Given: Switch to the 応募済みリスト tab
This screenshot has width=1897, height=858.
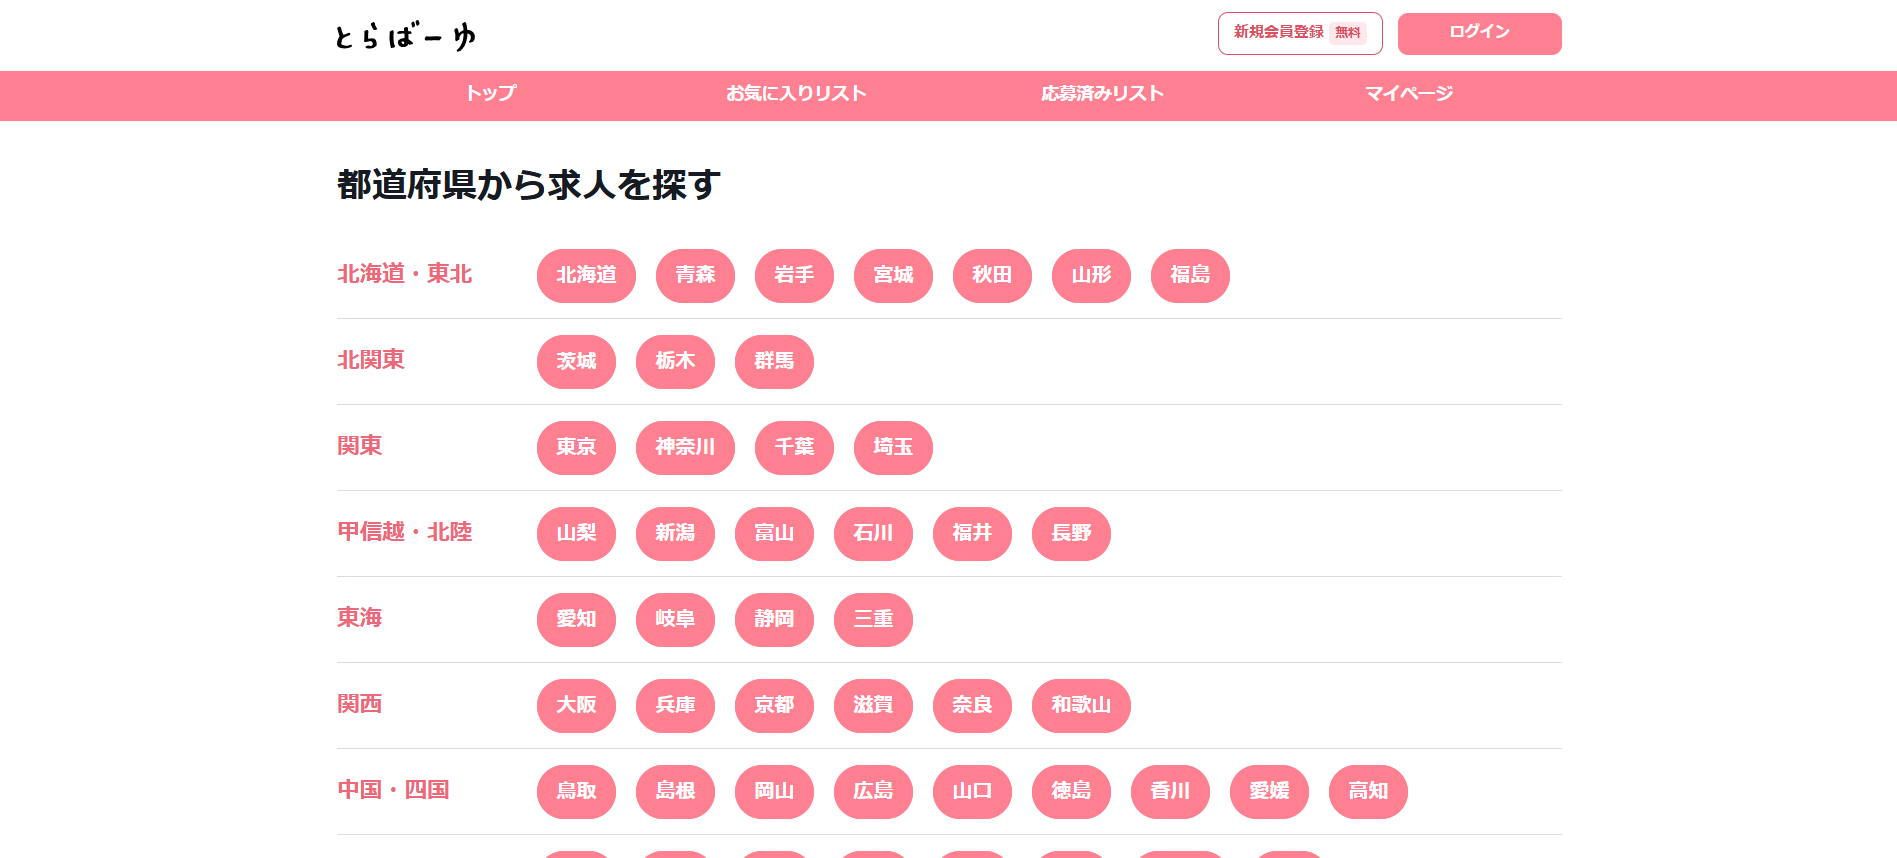Looking at the screenshot, I should [1102, 94].
